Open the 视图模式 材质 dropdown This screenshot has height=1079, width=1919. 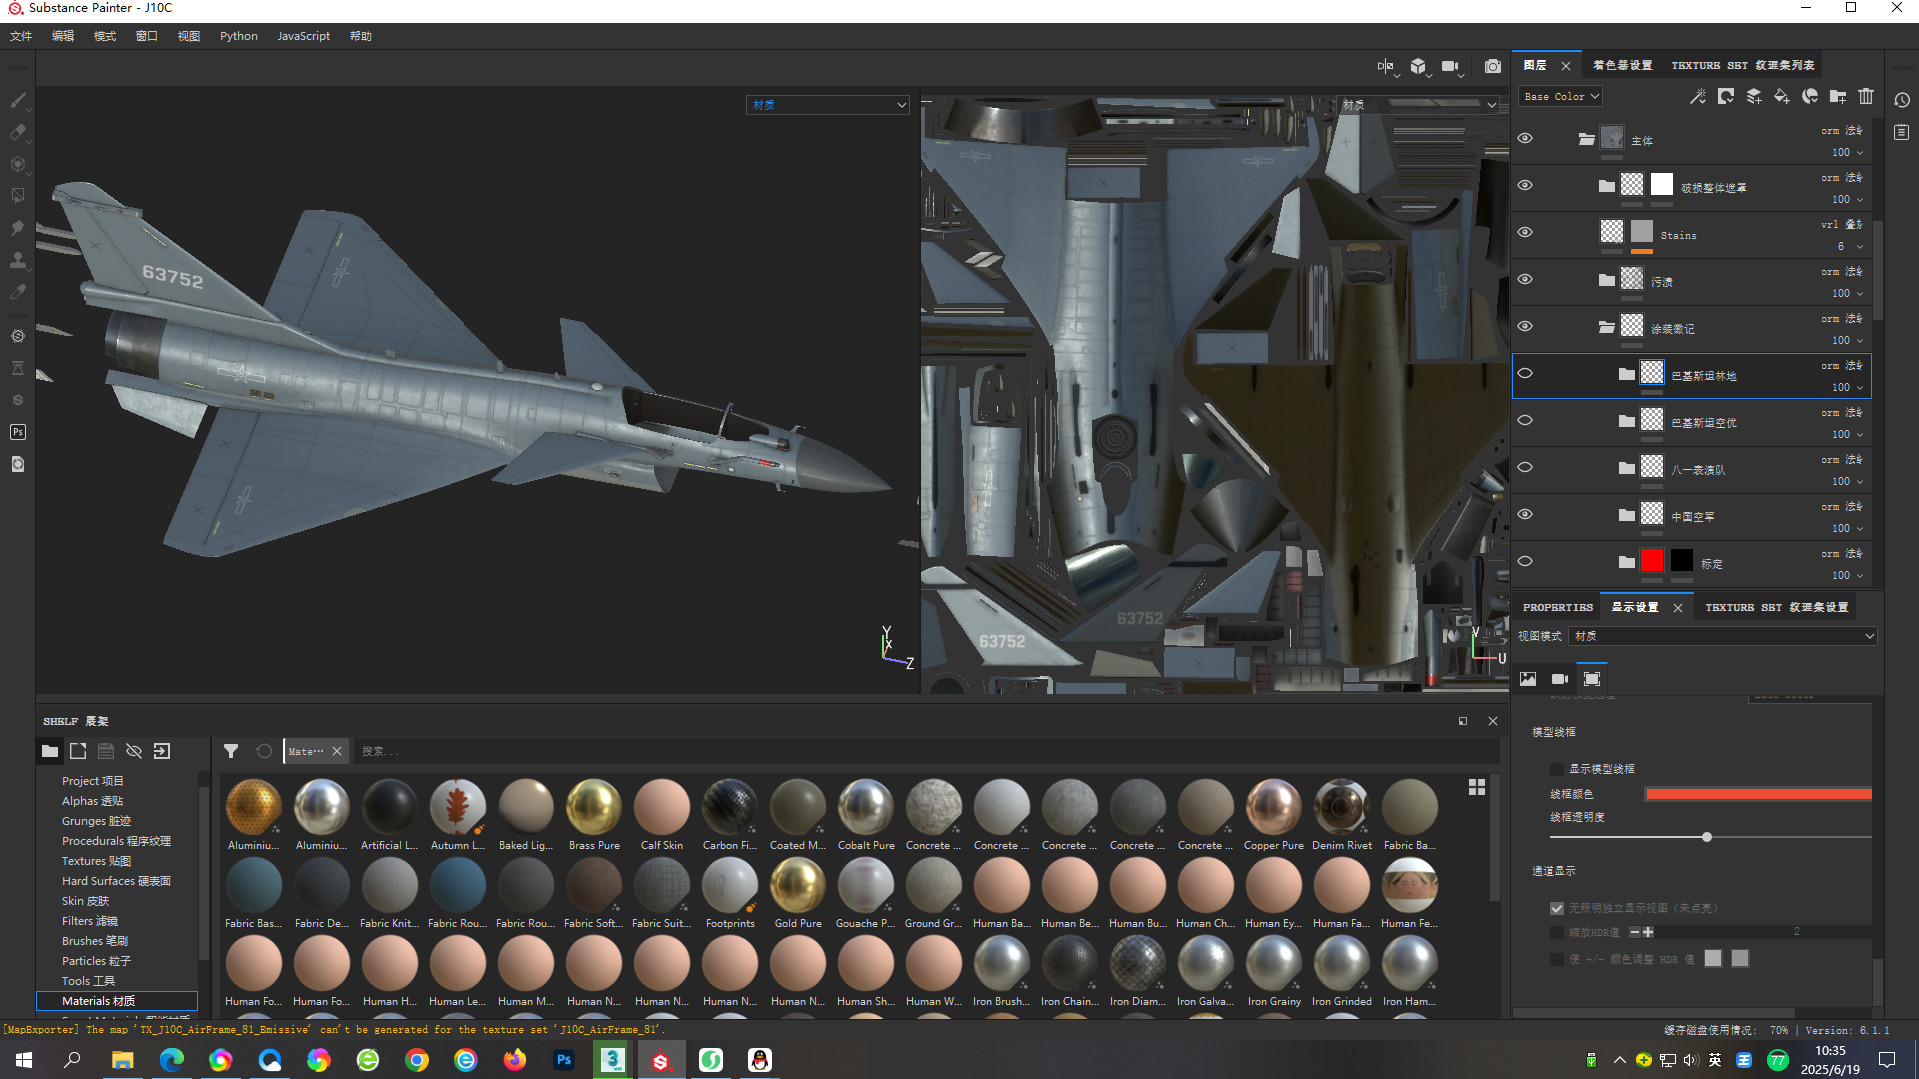point(1723,636)
